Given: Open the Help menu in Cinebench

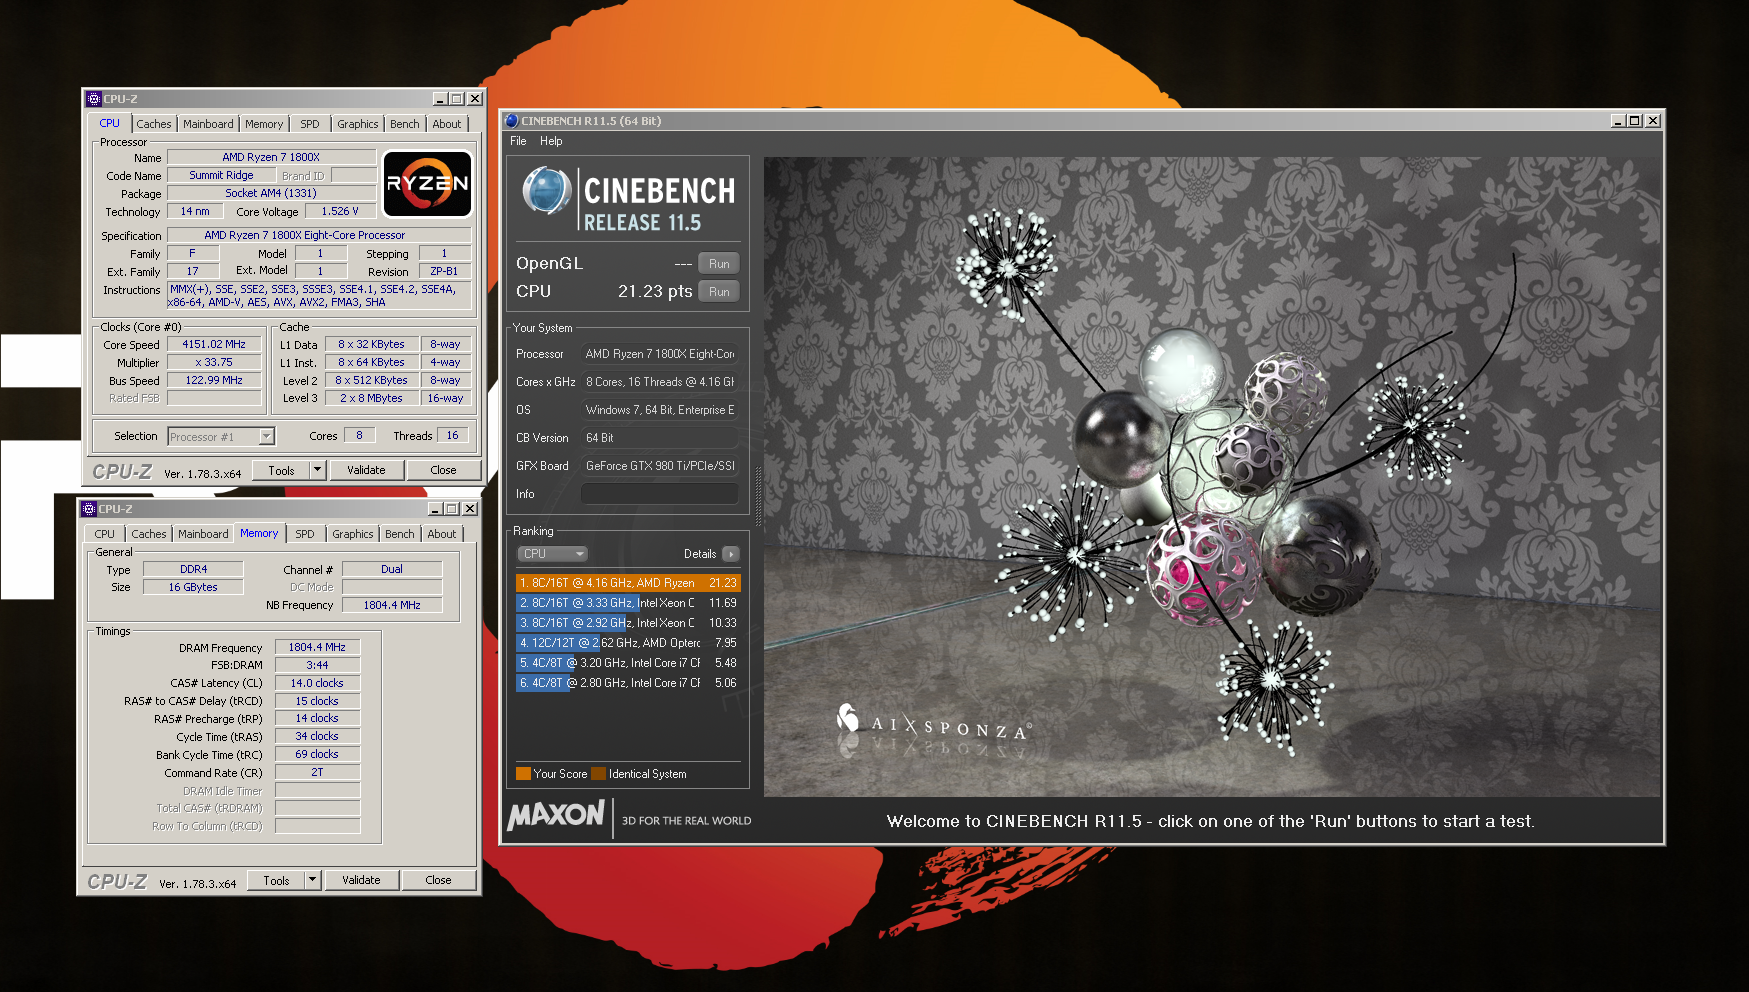Looking at the screenshot, I should [551, 141].
